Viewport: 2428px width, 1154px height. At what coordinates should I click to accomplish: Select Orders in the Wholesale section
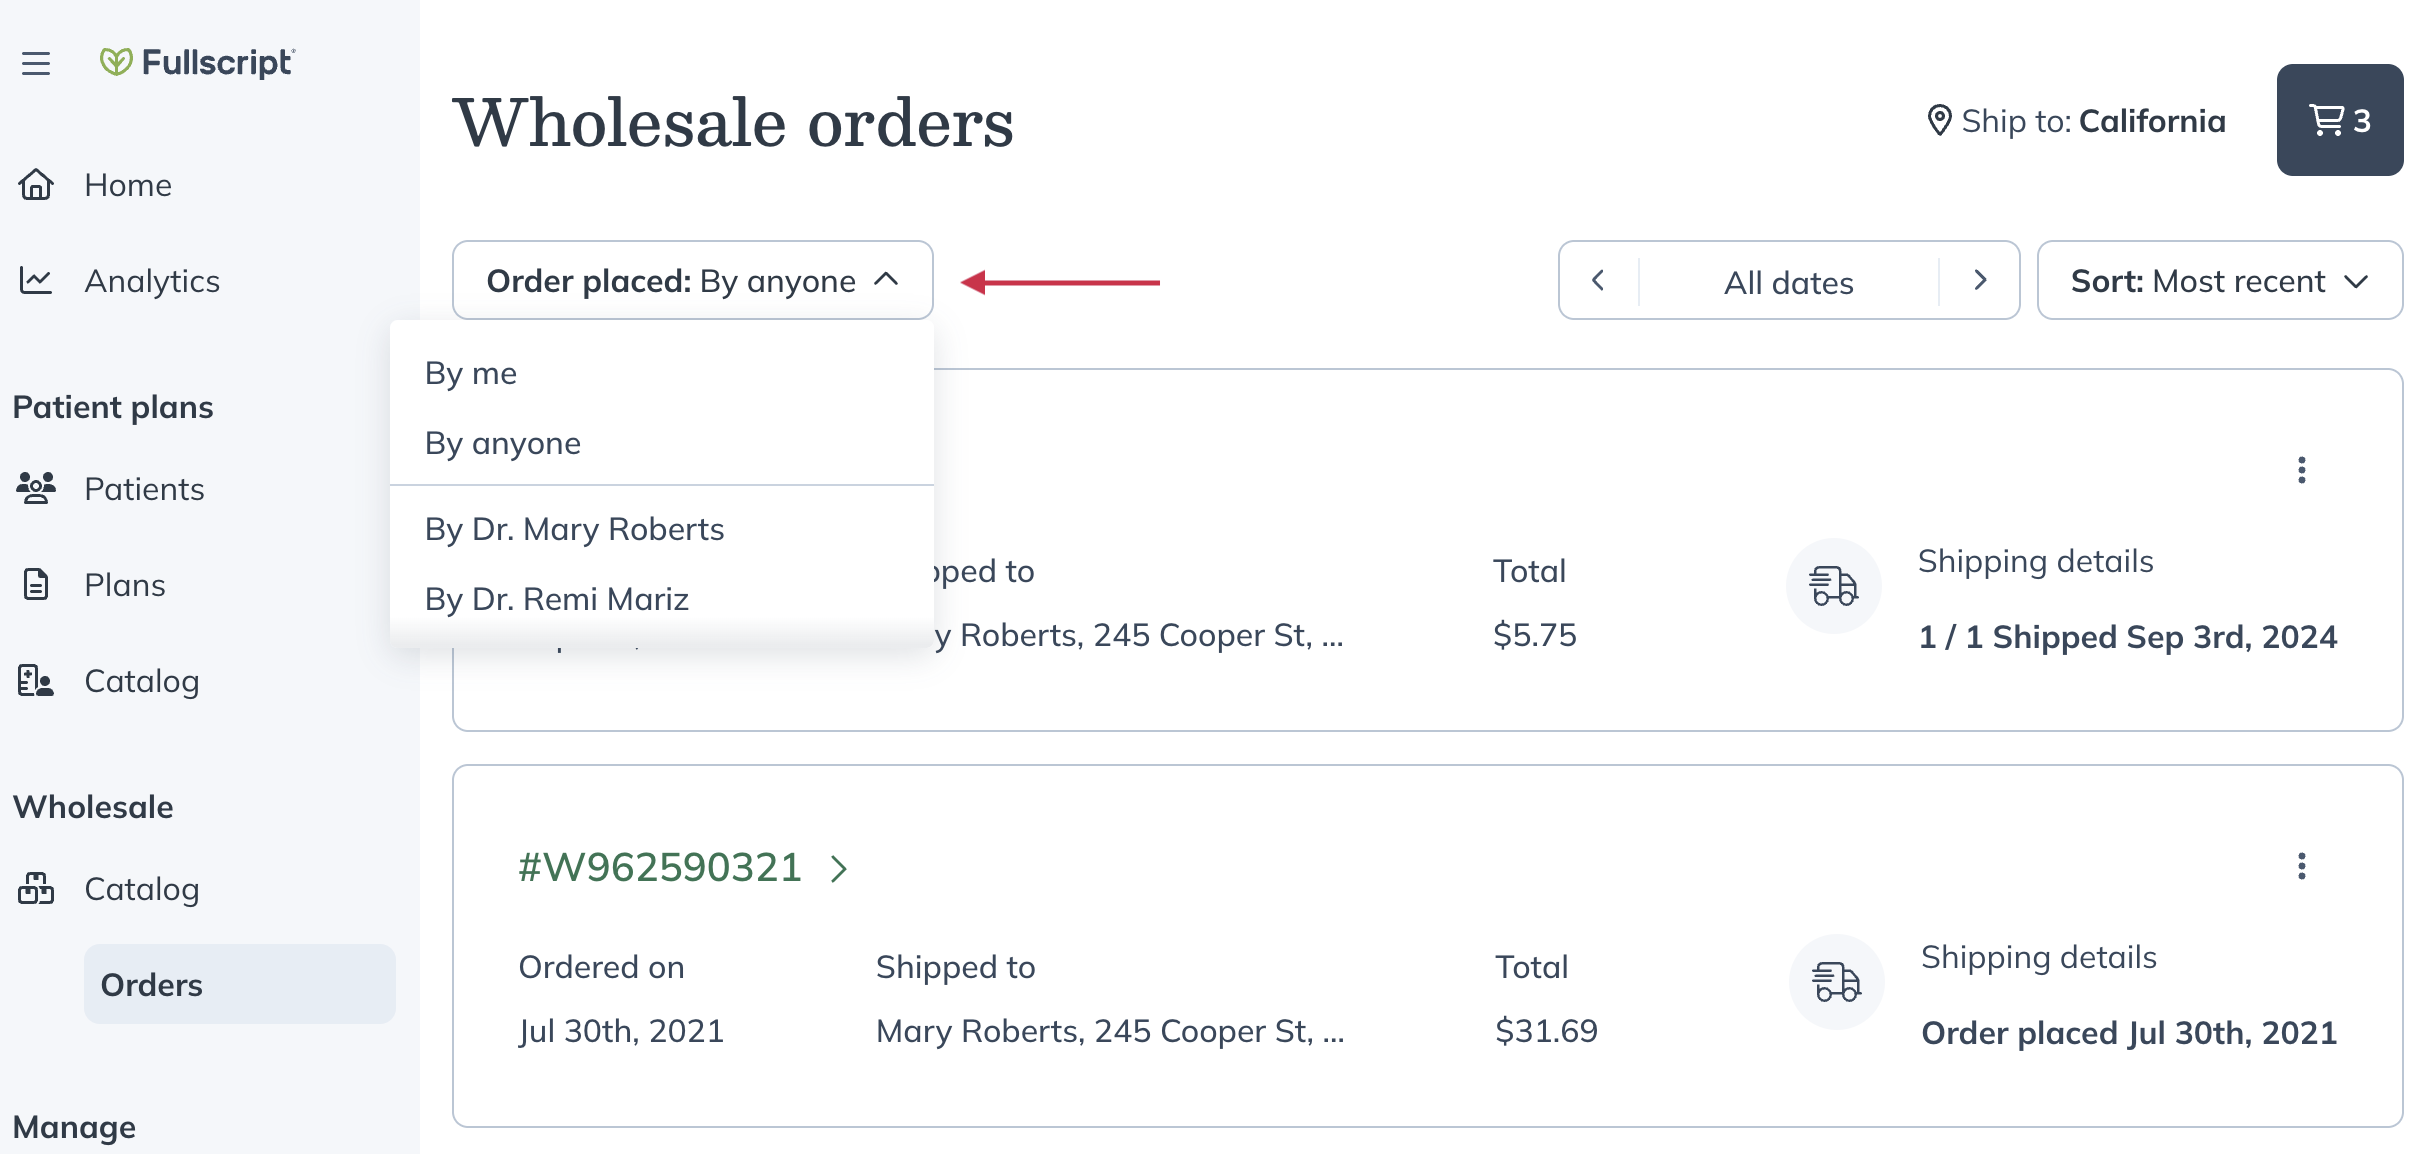[x=151, y=984]
